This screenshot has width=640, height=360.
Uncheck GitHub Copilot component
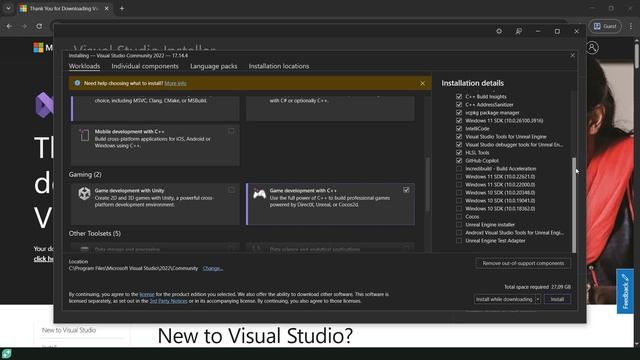[459, 160]
